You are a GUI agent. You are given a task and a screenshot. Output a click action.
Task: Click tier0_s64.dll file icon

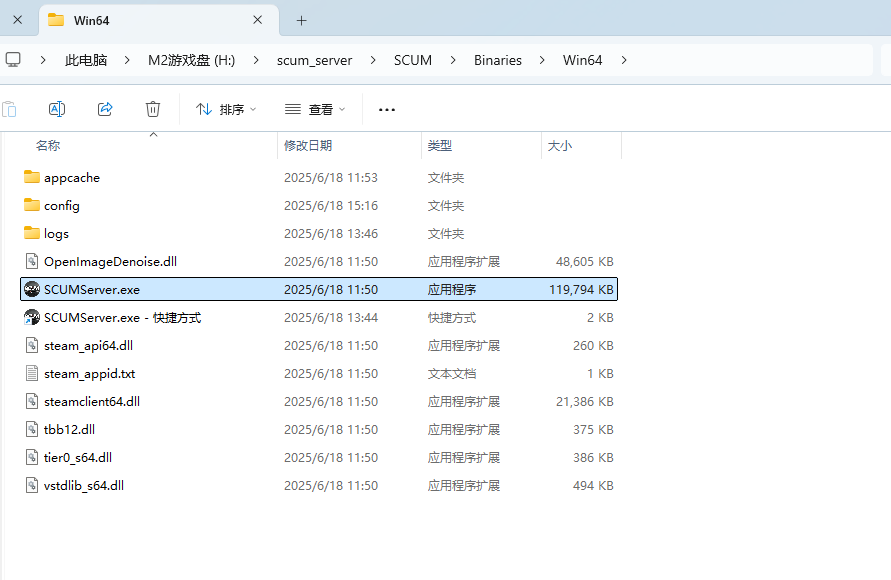tap(32, 457)
